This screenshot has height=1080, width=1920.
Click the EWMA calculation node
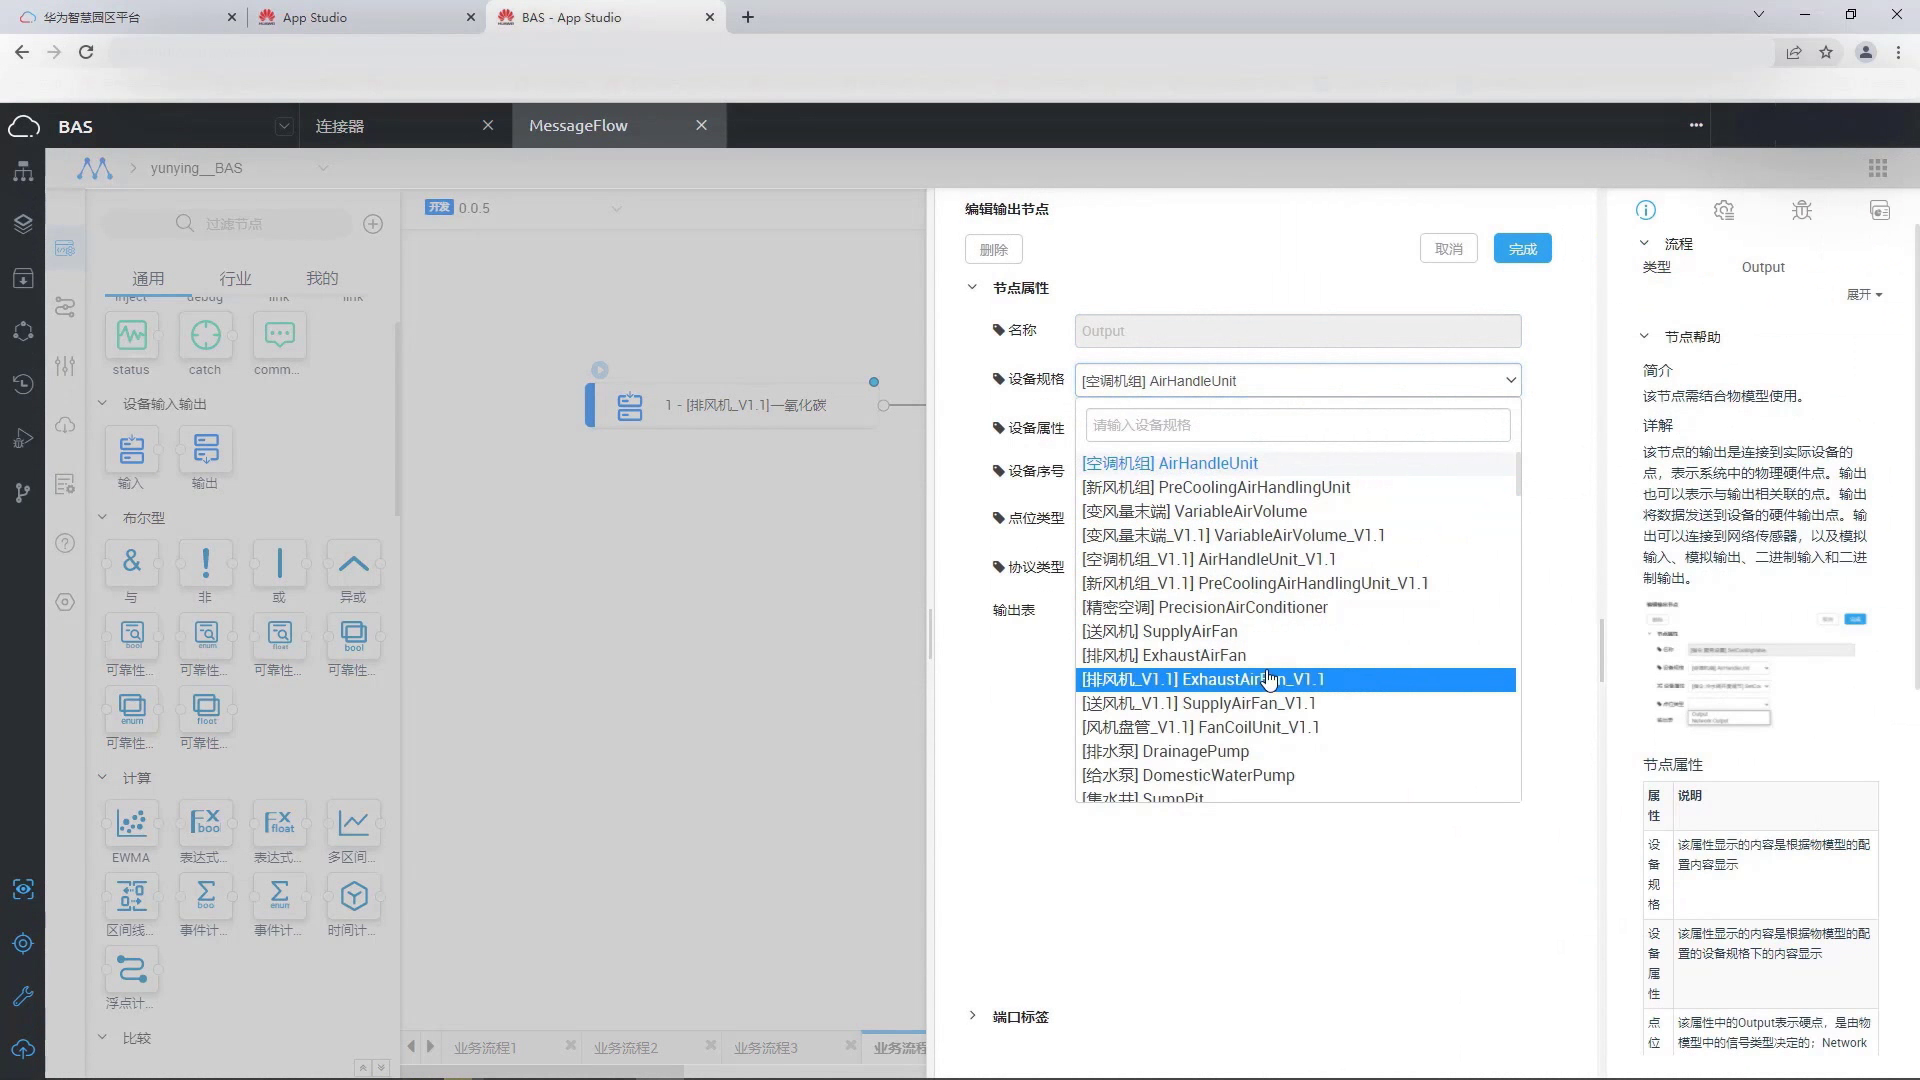tap(131, 823)
